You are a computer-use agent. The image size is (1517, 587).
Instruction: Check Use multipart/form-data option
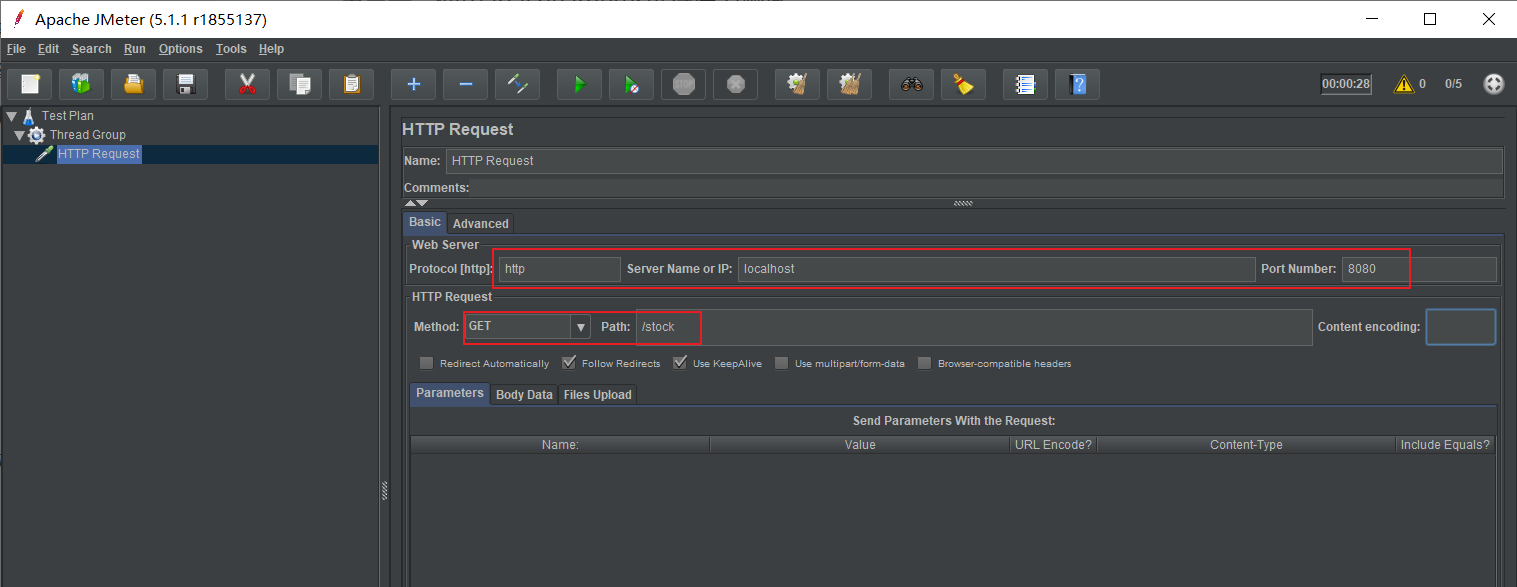click(x=782, y=363)
